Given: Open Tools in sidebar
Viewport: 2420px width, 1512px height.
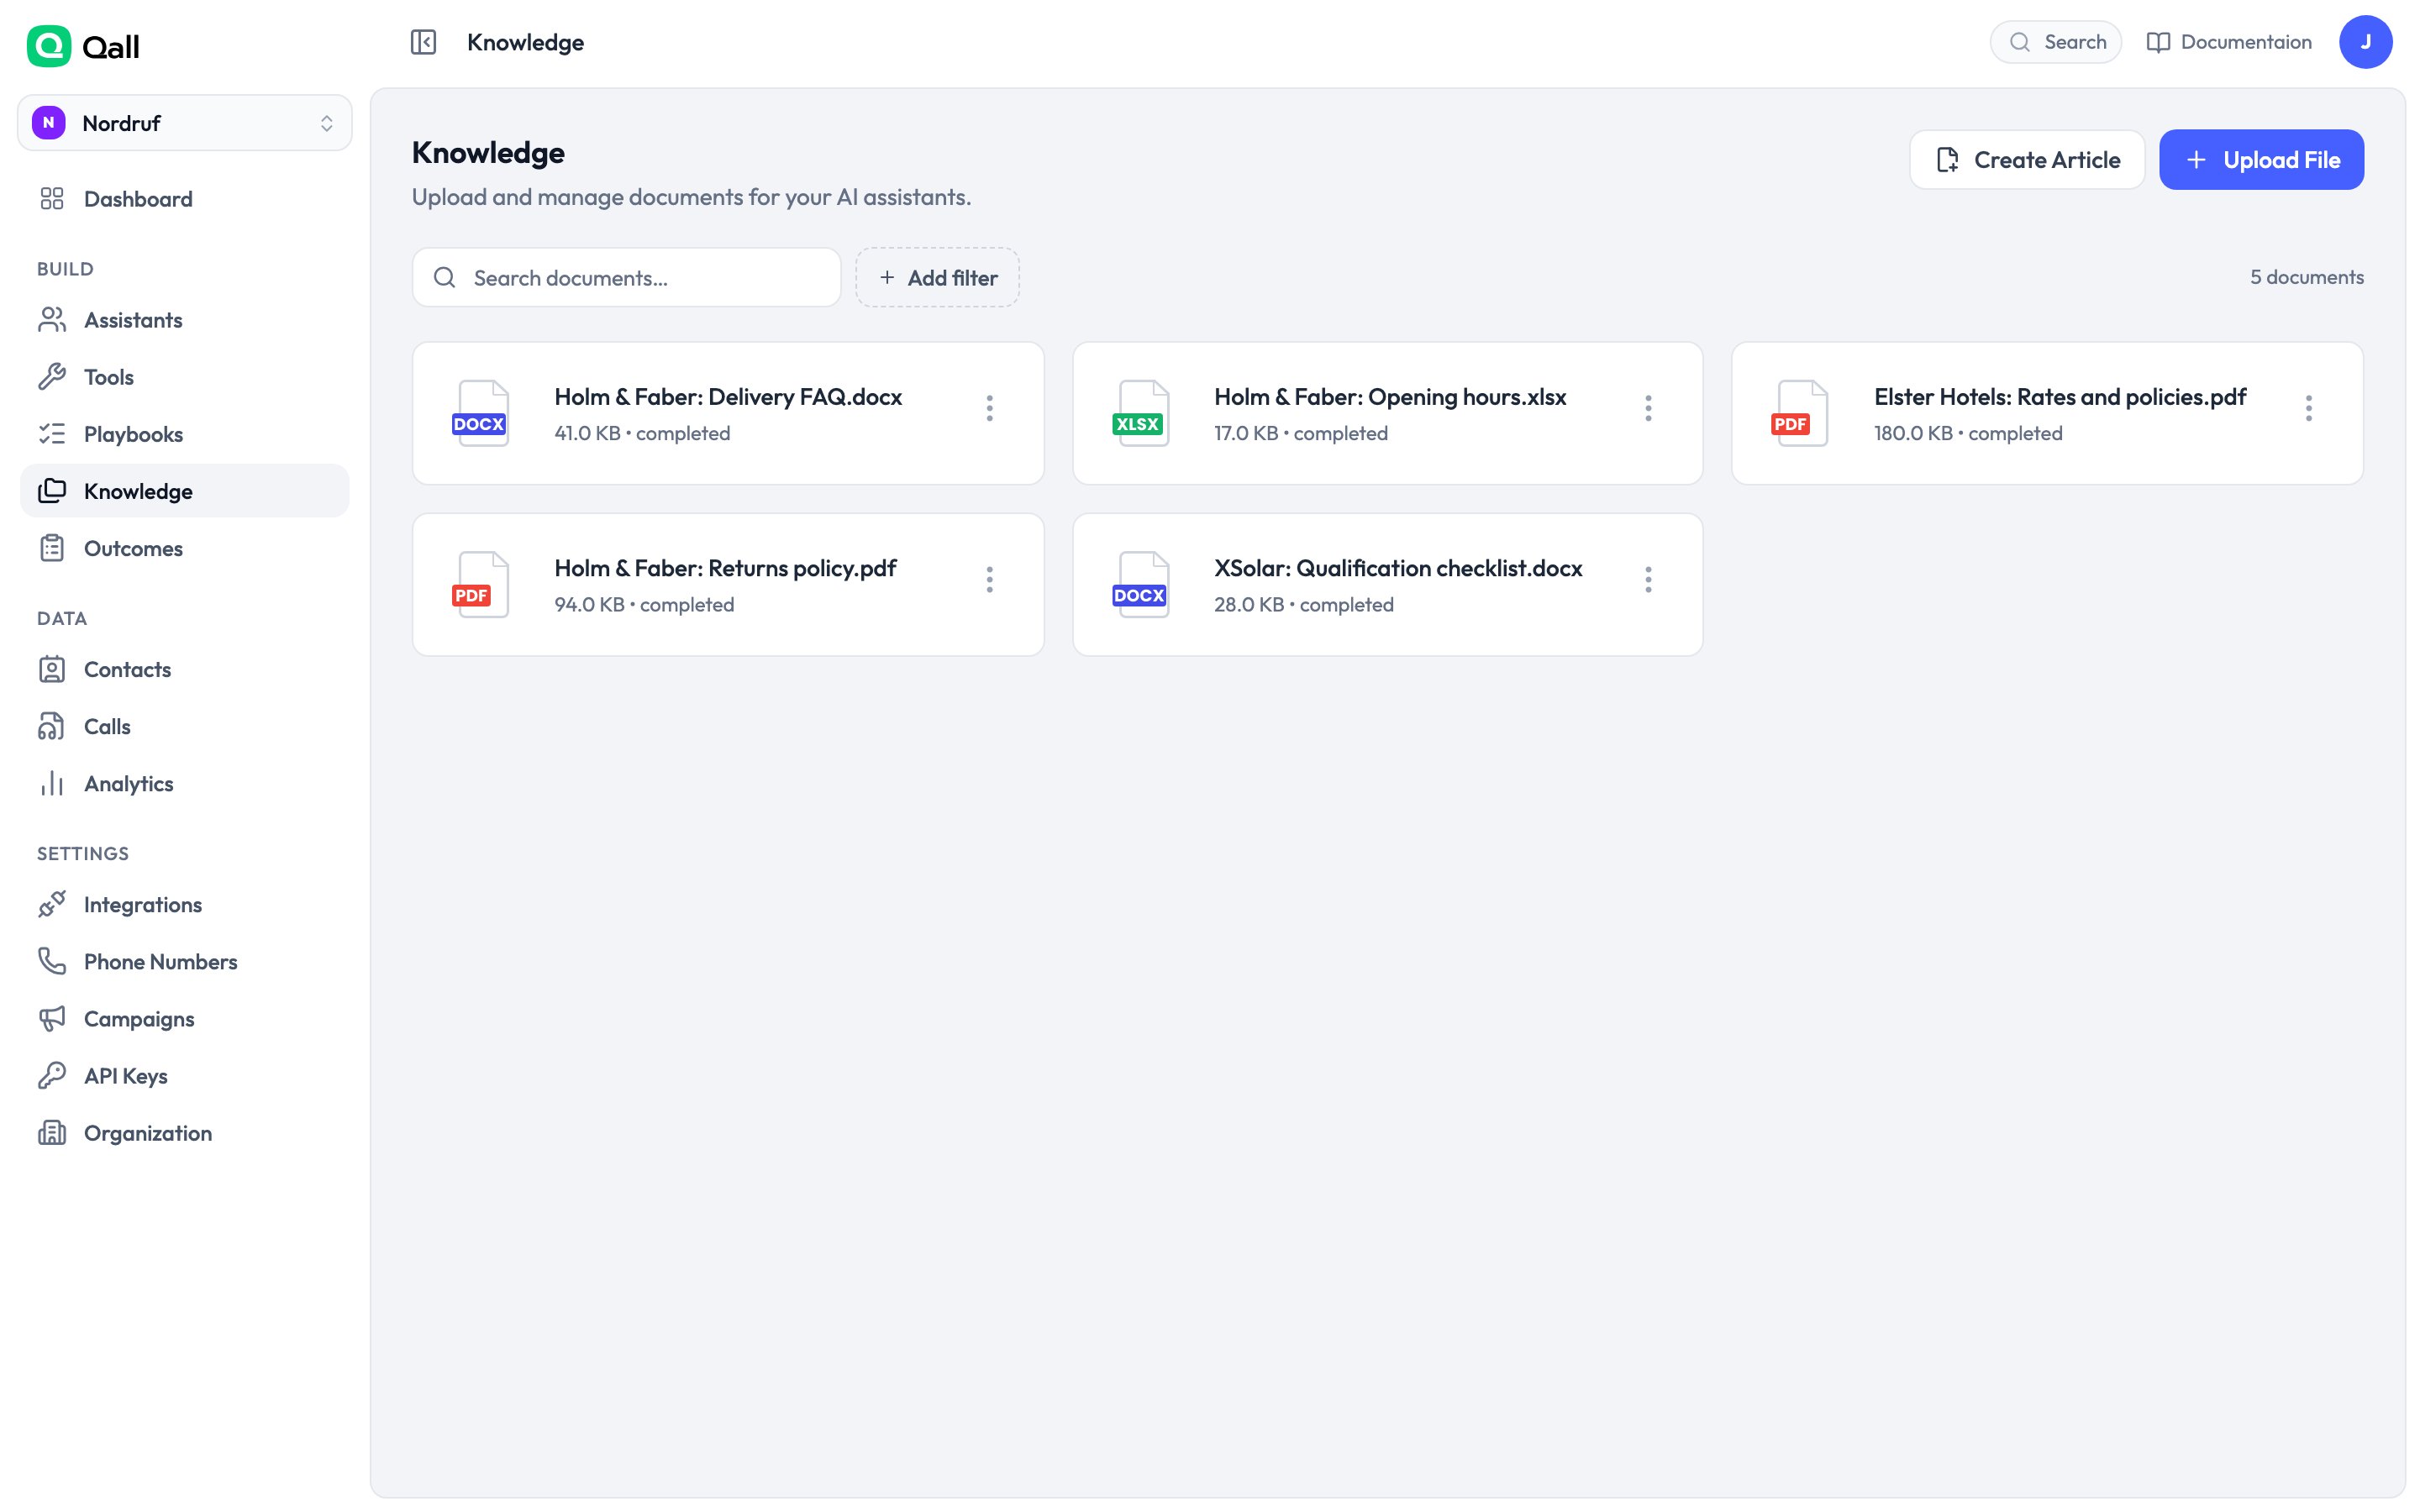Looking at the screenshot, I should 185,377.
